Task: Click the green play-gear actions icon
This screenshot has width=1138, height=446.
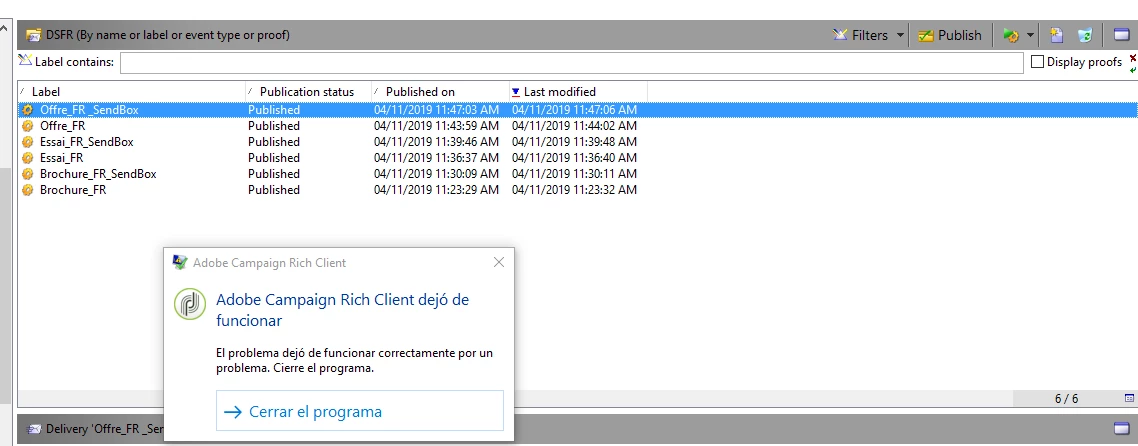Action: (1011, 35)
